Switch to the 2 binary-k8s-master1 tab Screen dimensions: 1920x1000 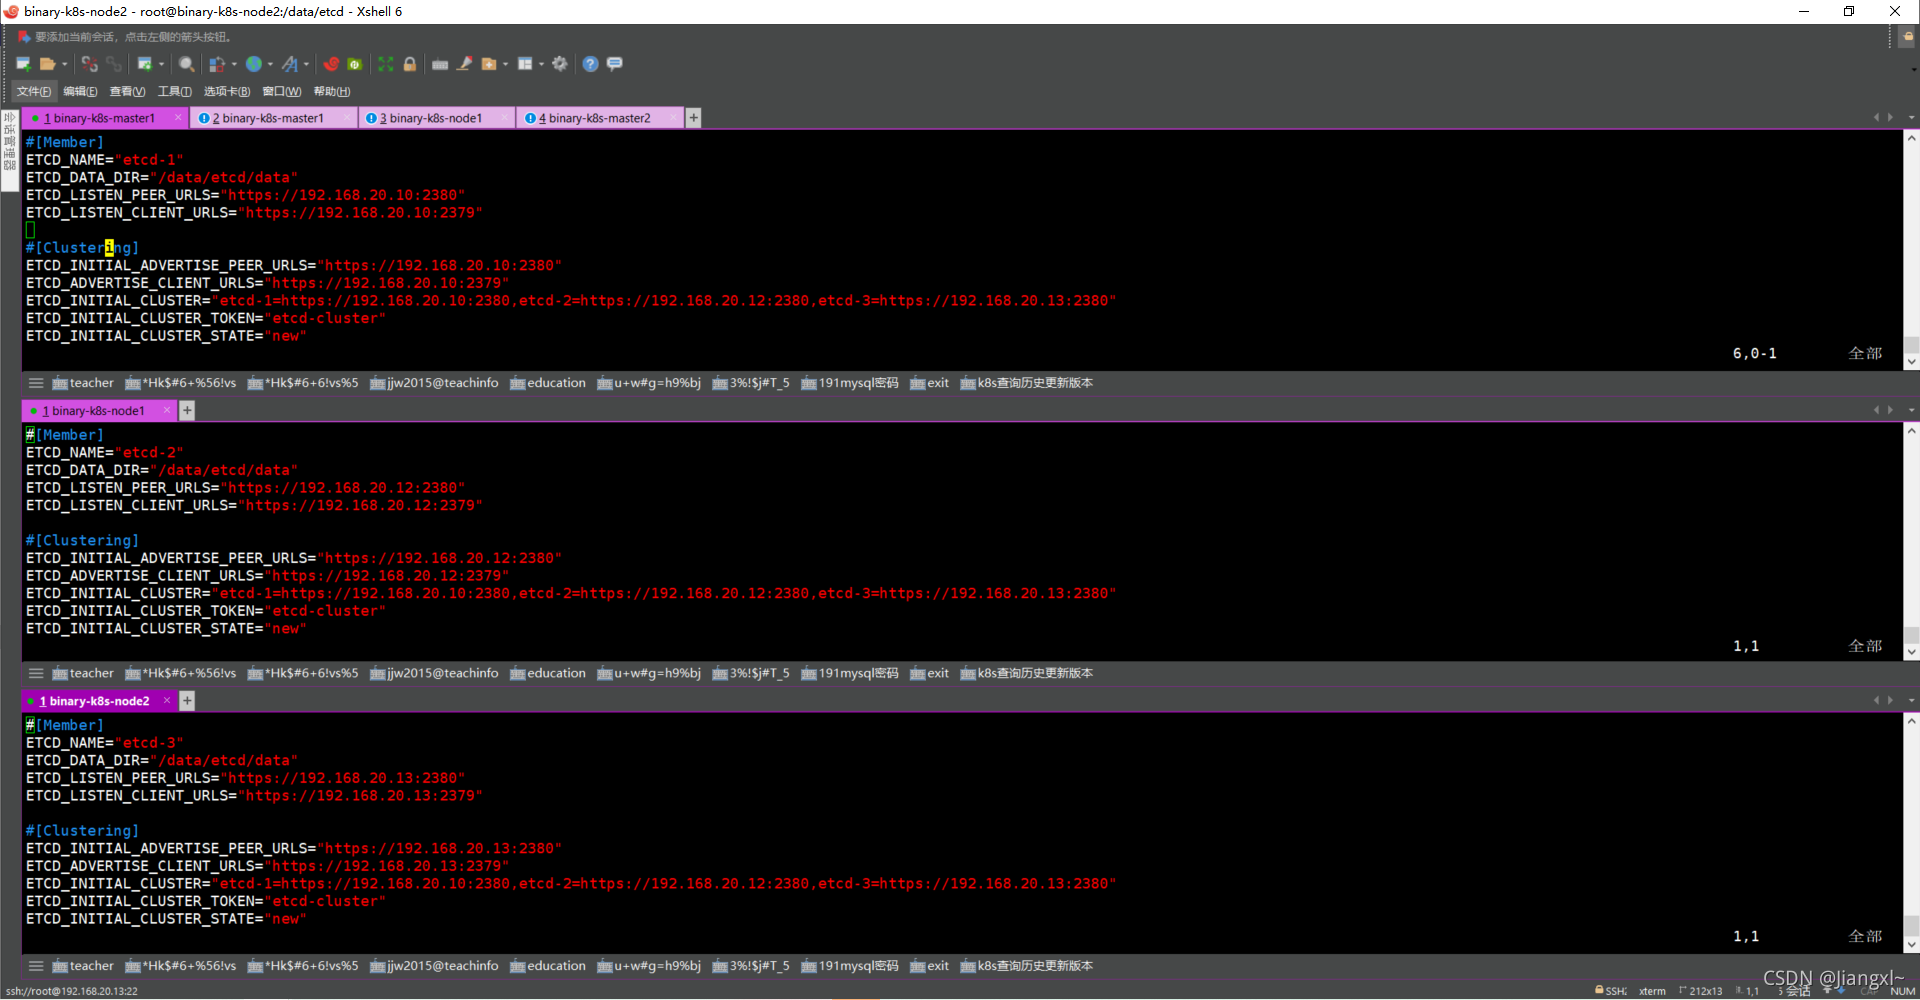coord(272,118)
